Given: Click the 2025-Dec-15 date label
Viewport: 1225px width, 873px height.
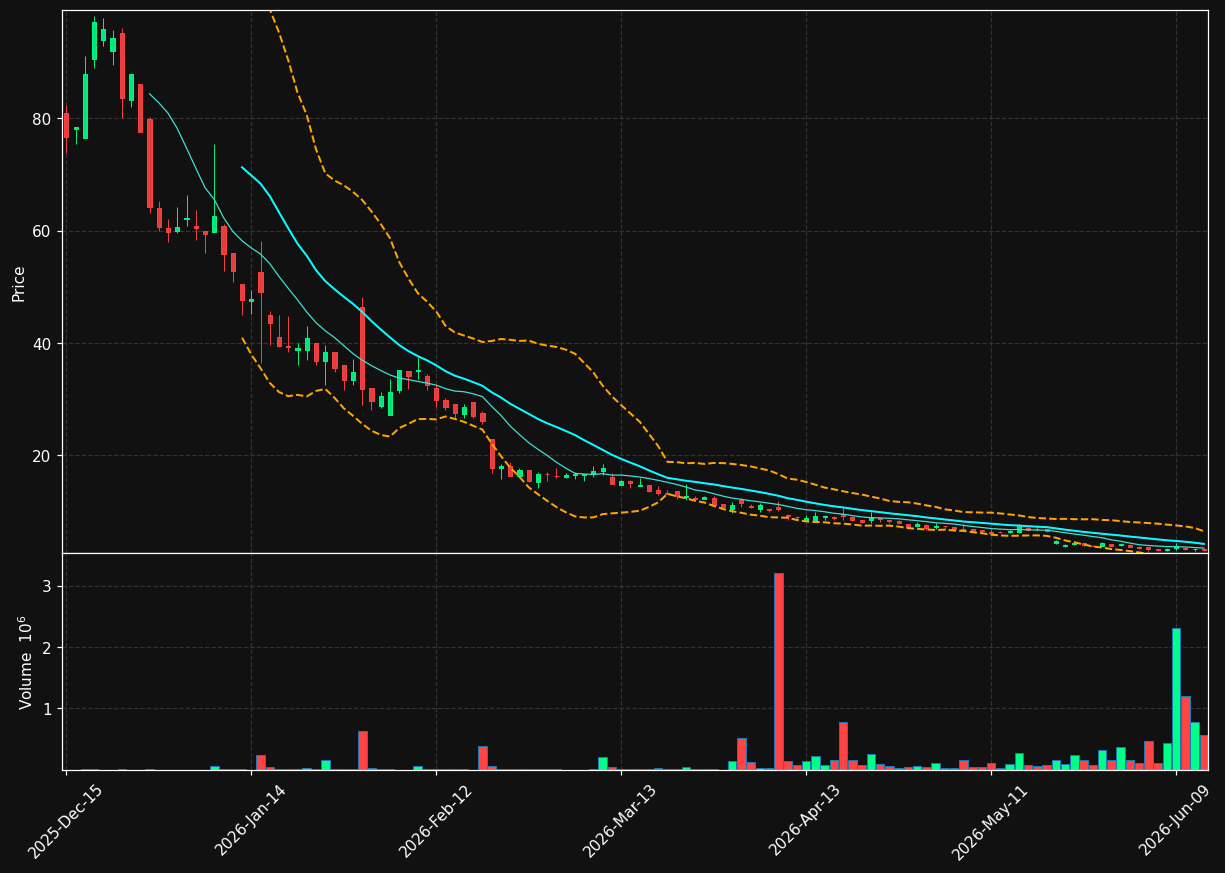Looking at the screenshot, I should tap(65, 821).
